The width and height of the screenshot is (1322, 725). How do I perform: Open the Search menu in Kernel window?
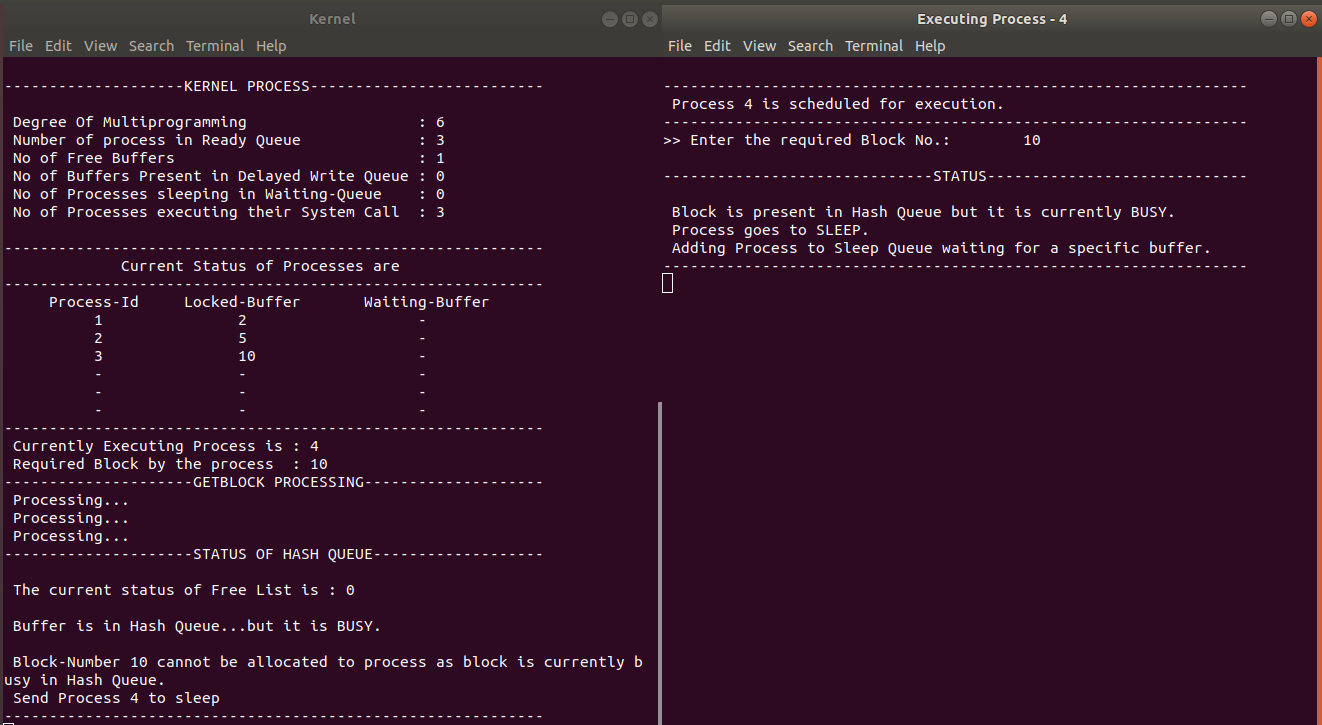tap(151, 45)
